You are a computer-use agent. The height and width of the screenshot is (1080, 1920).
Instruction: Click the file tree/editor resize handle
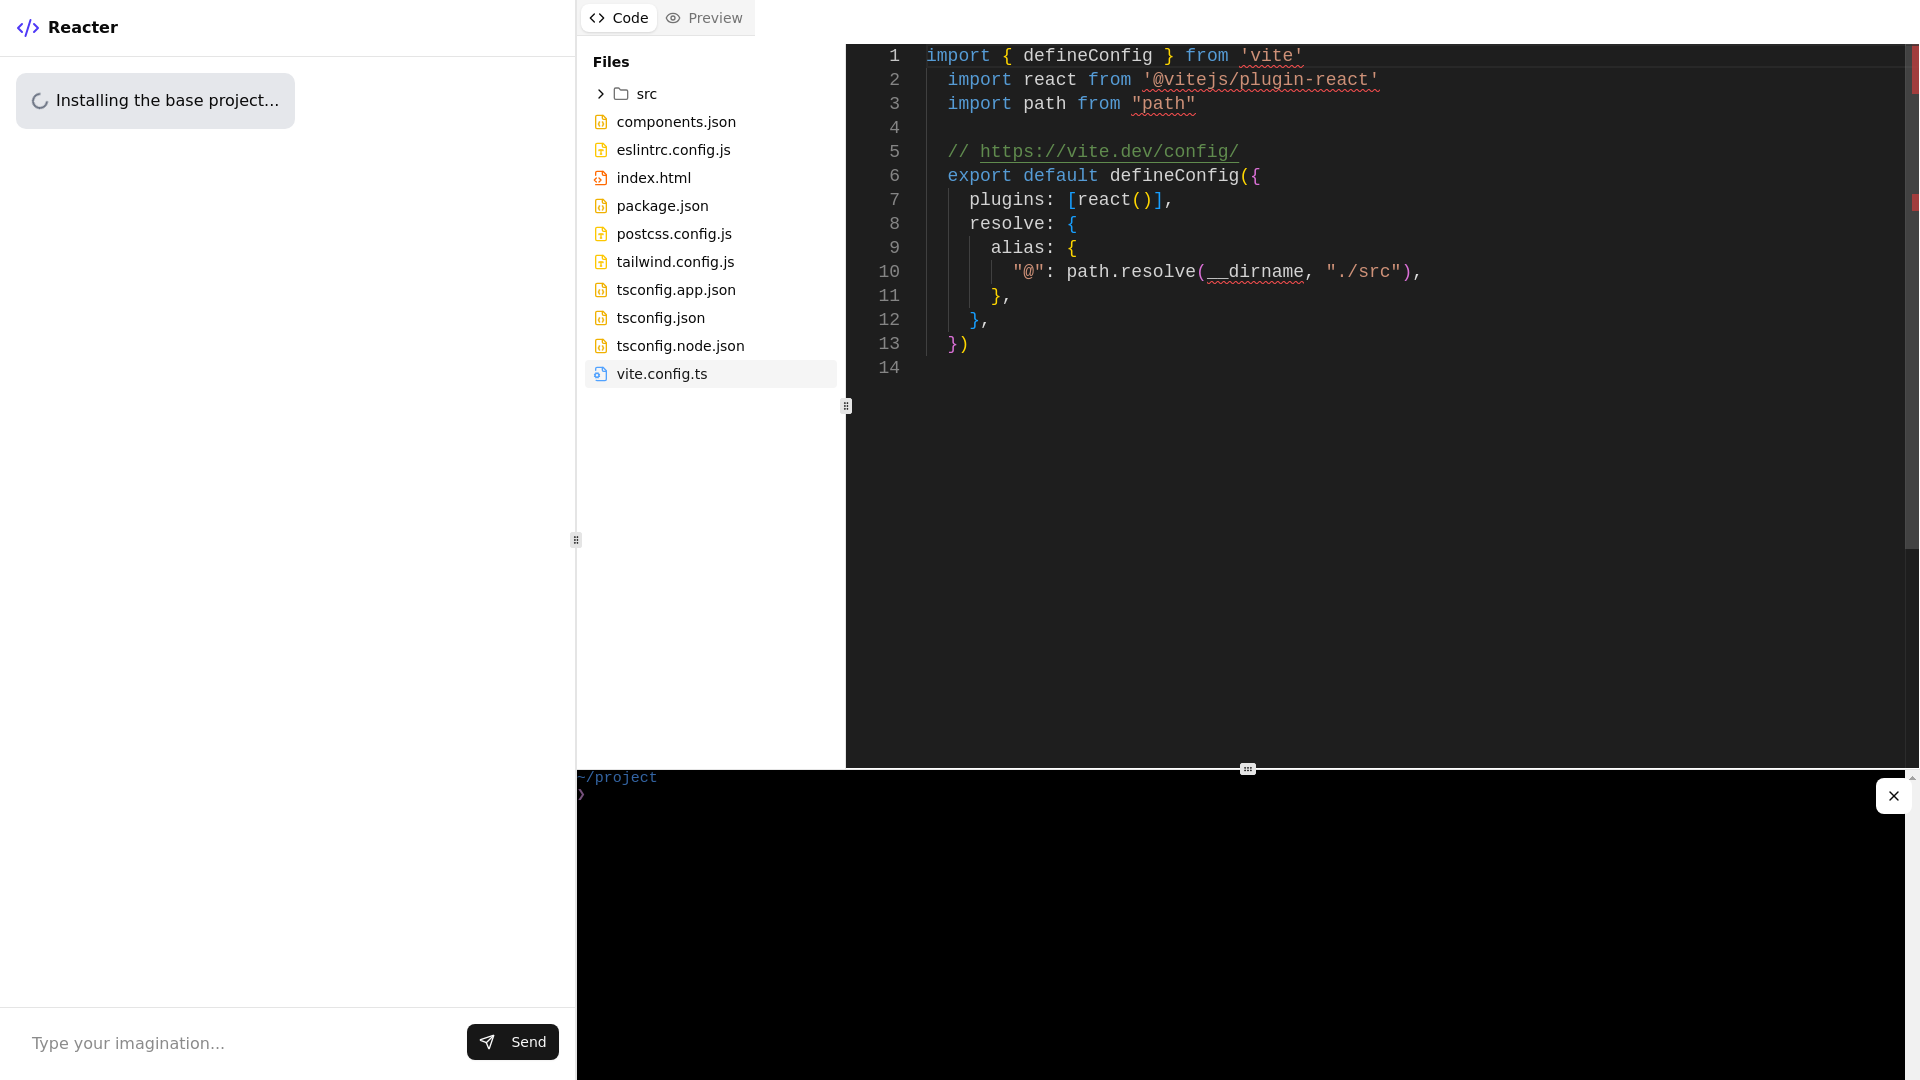pyautogui.click(x=846, y=406)
